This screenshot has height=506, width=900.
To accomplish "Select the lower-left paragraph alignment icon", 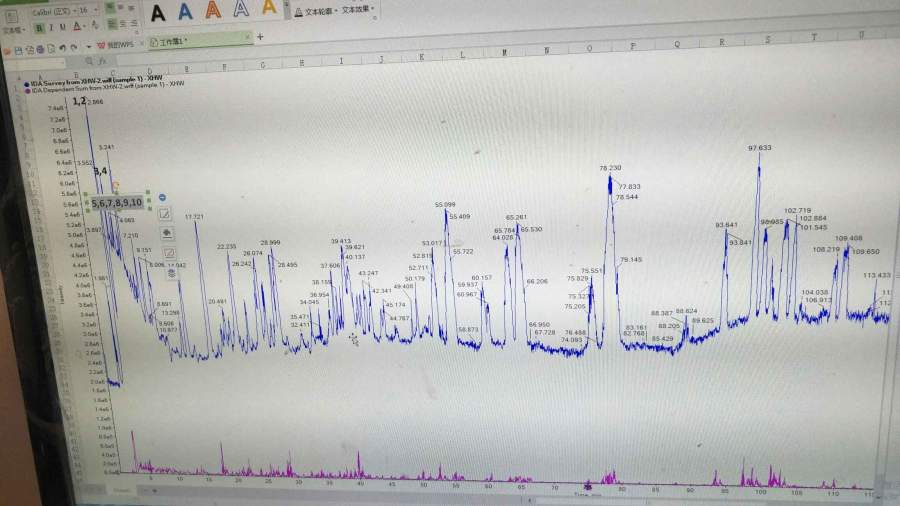I will [x=112, y=24].
